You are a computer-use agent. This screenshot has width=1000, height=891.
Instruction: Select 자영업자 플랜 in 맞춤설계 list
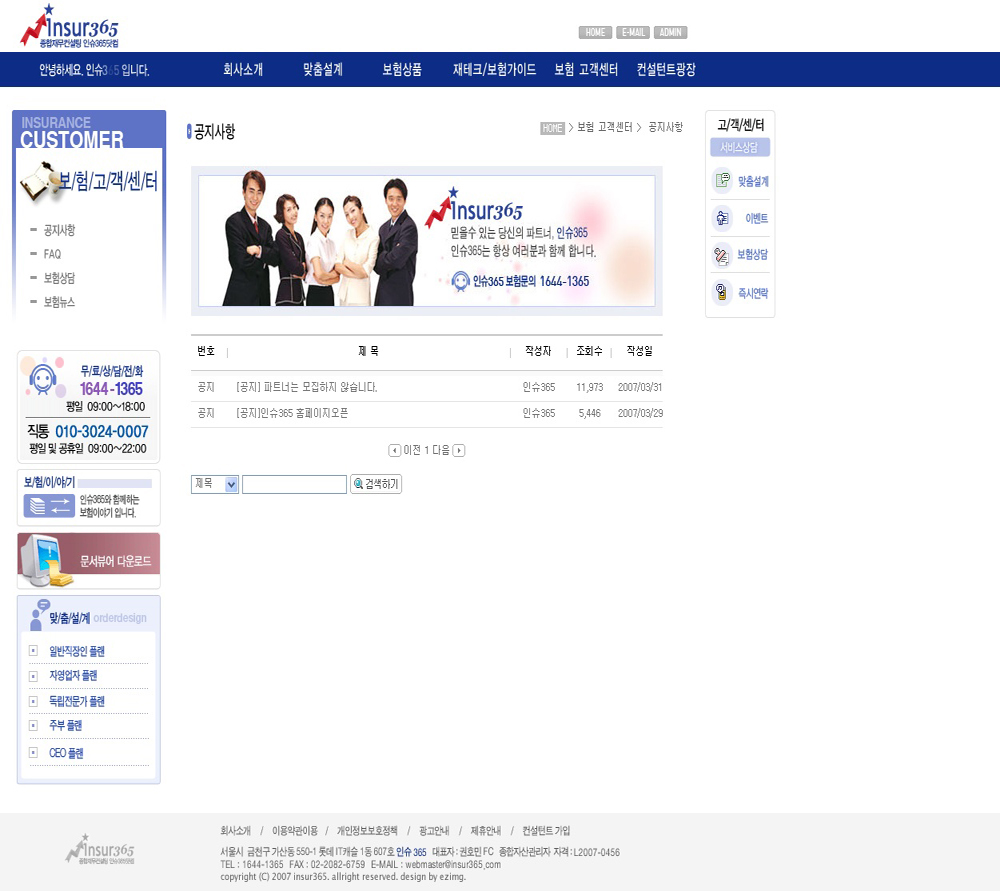click(x=72, y=676)
